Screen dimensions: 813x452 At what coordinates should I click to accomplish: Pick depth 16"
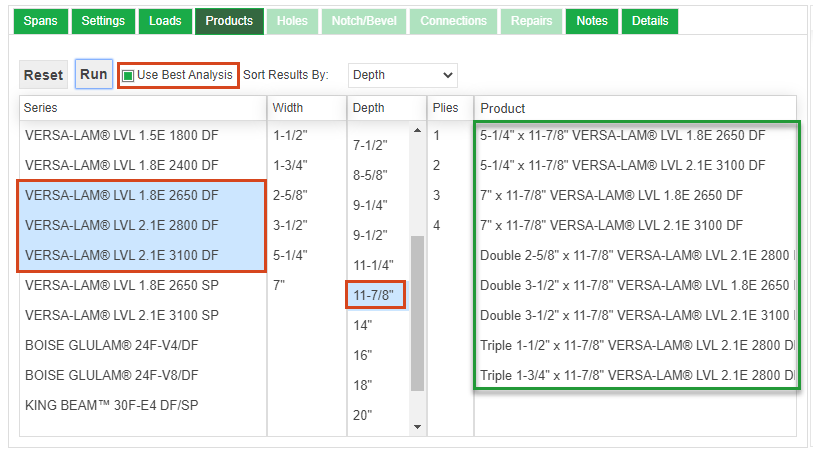click(379, 356)
